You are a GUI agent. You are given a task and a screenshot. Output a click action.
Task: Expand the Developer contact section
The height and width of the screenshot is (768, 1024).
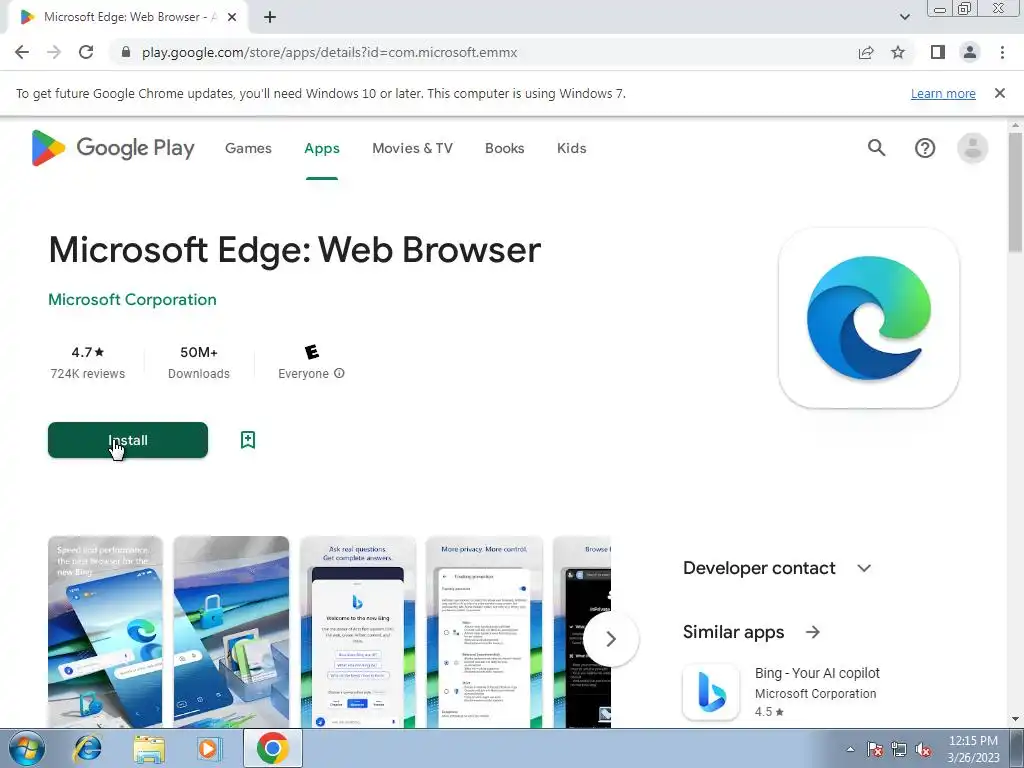pyautogui.click(x=864, y=568)
